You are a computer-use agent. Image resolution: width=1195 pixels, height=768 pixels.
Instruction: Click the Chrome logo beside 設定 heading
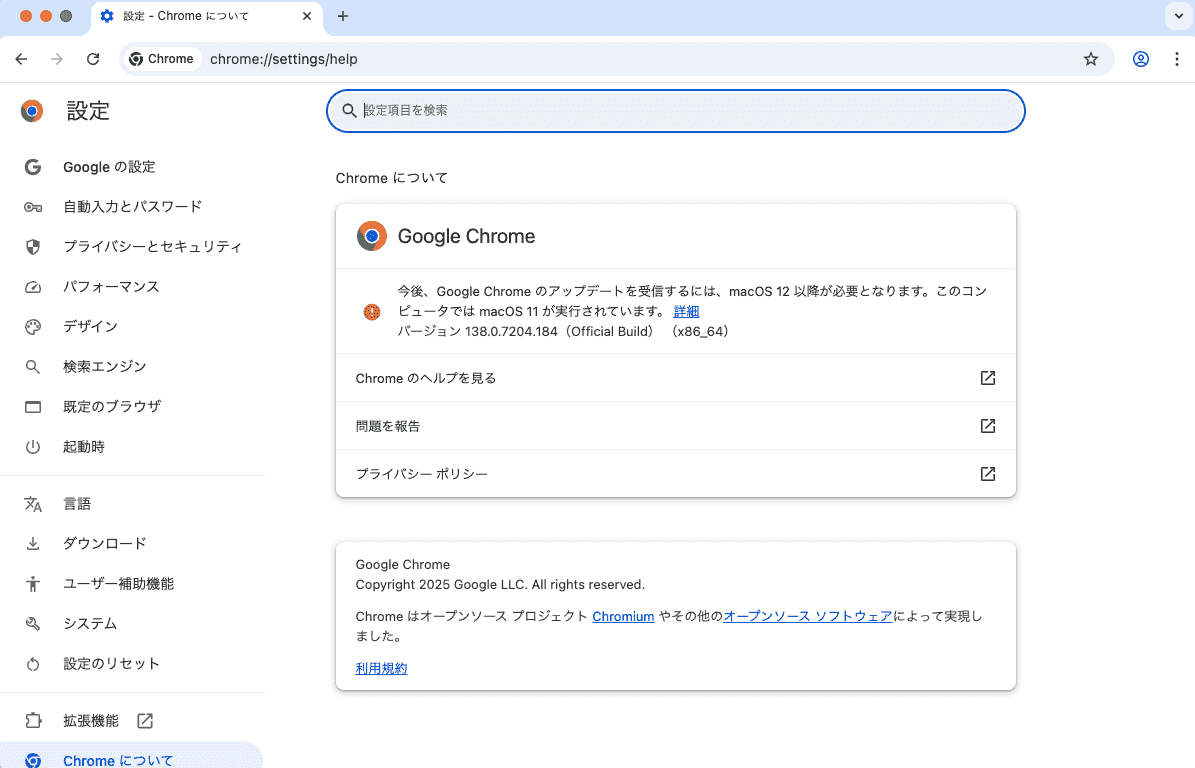32,111
